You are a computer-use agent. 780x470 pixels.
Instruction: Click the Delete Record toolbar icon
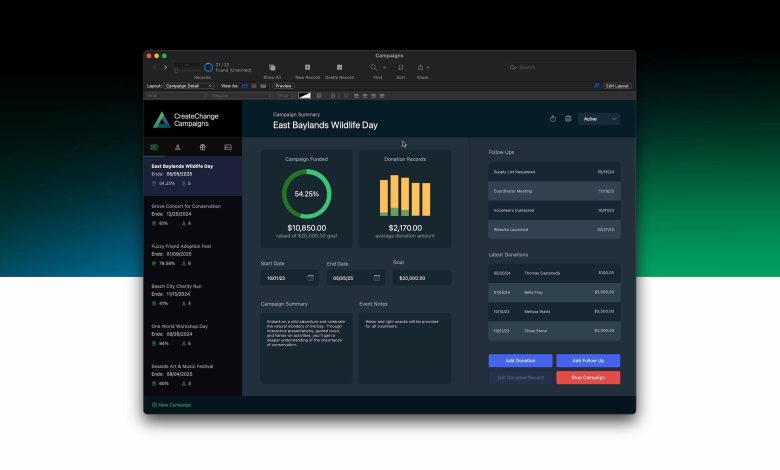(x=339, y=67)
